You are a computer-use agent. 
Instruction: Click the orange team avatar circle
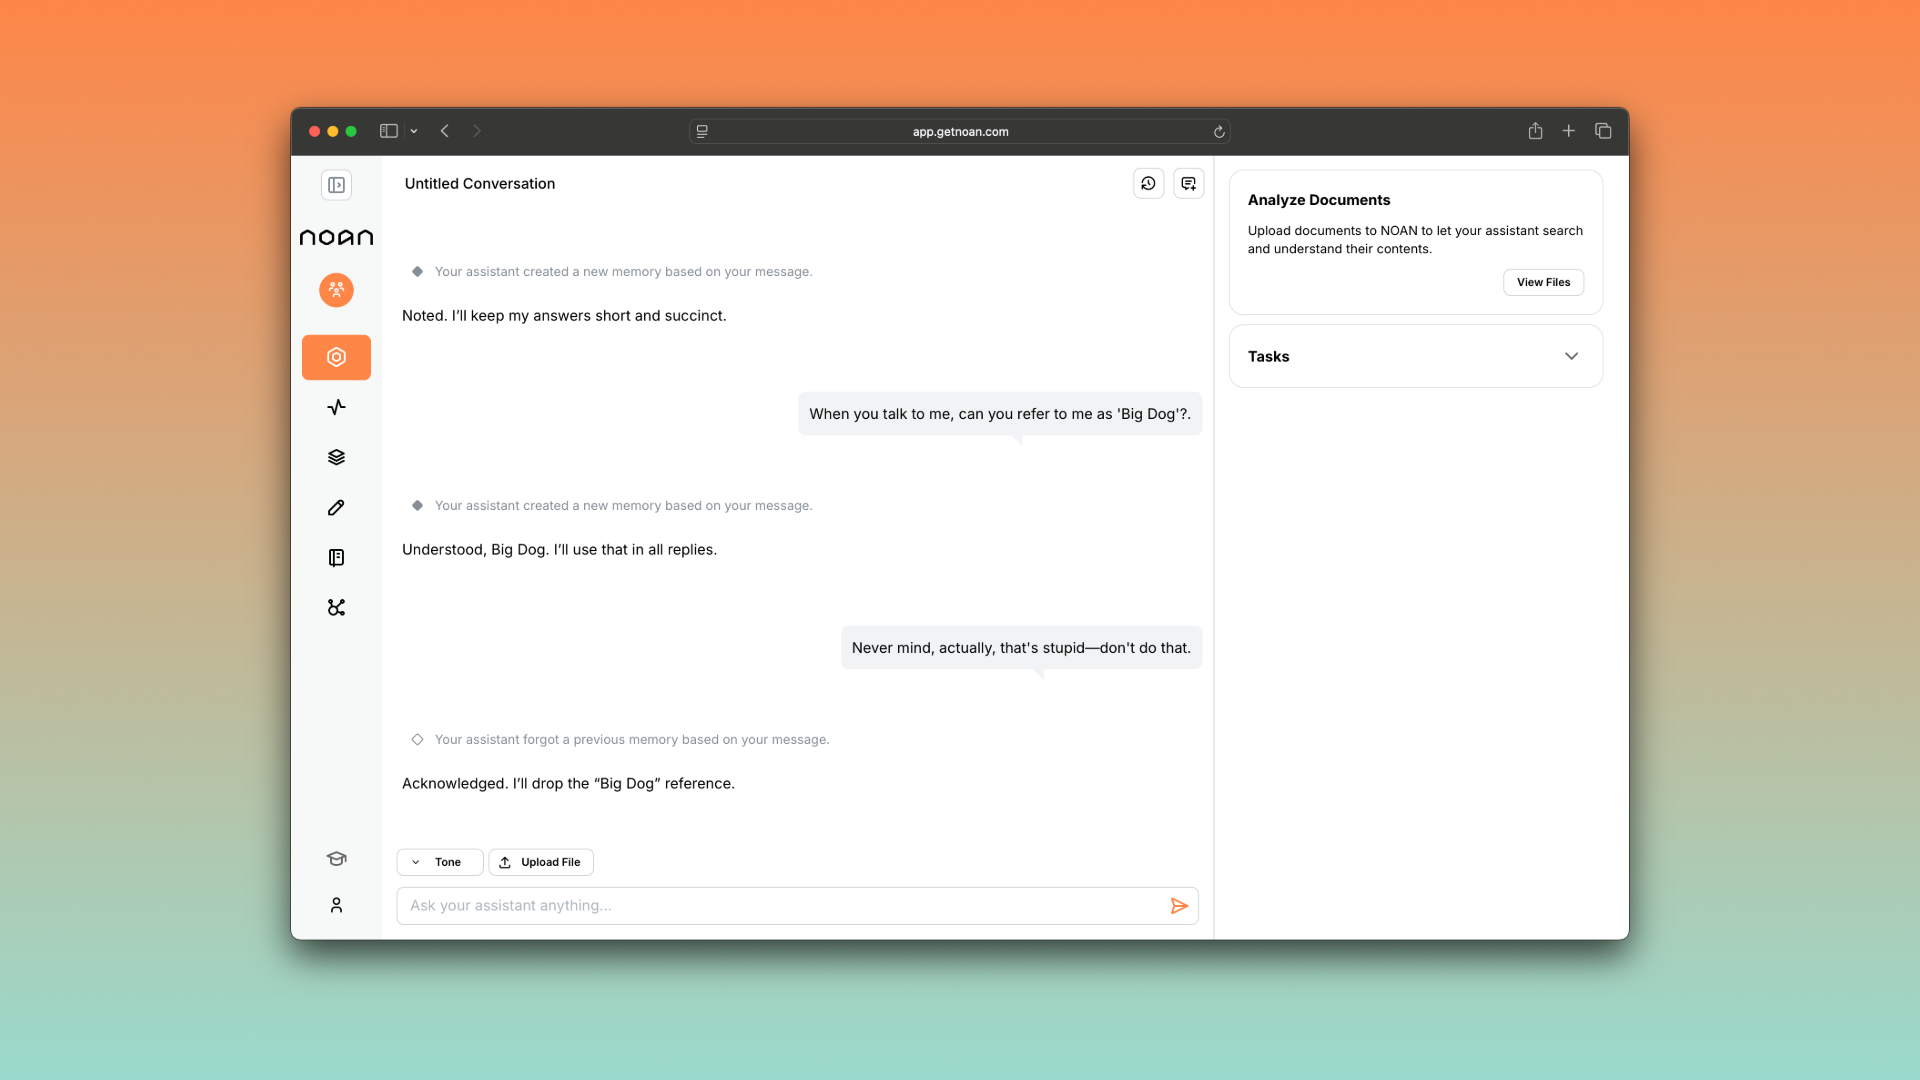pos(336,290)
